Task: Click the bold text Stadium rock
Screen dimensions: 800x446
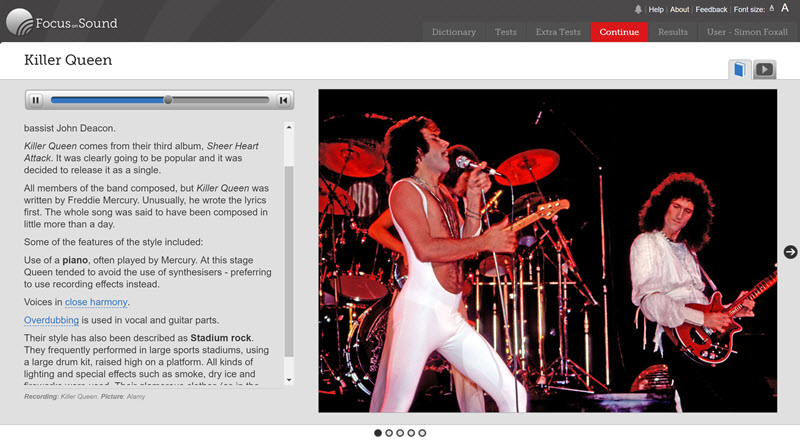Action: click(221, 338)
